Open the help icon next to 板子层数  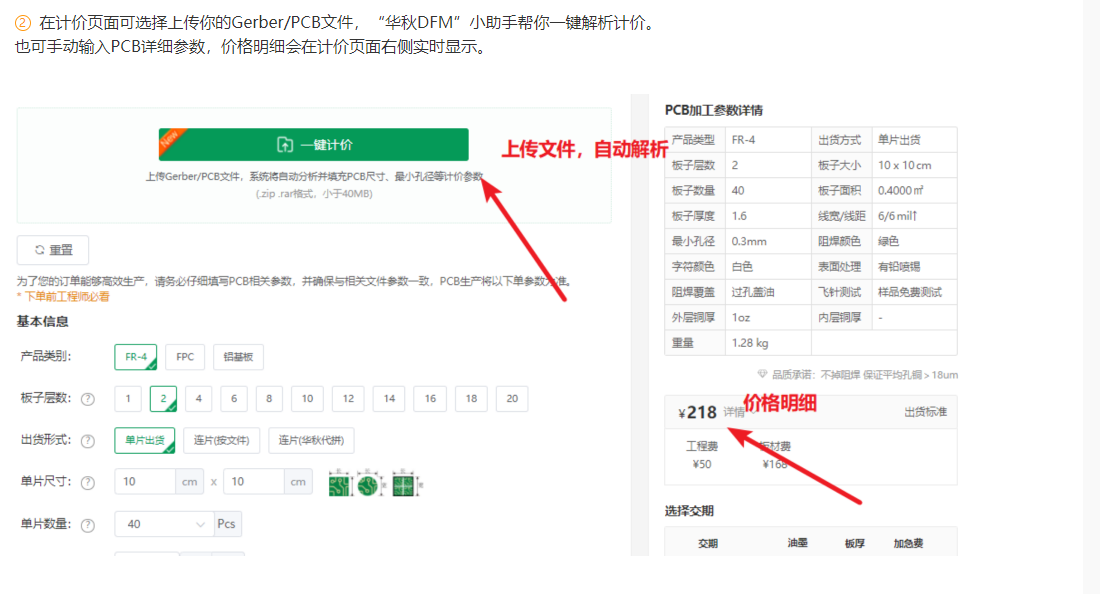tap(88, 398)
